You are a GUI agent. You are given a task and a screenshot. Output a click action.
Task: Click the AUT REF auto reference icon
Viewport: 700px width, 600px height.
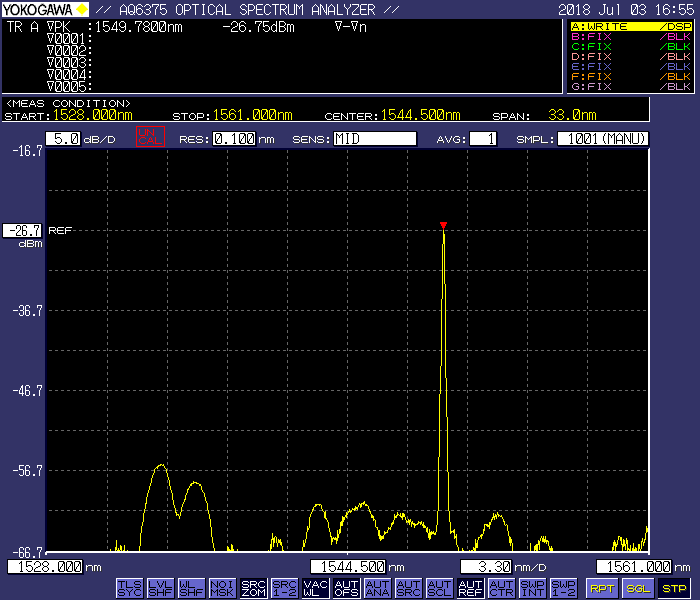pyautogui.click(x=470, y=588)
